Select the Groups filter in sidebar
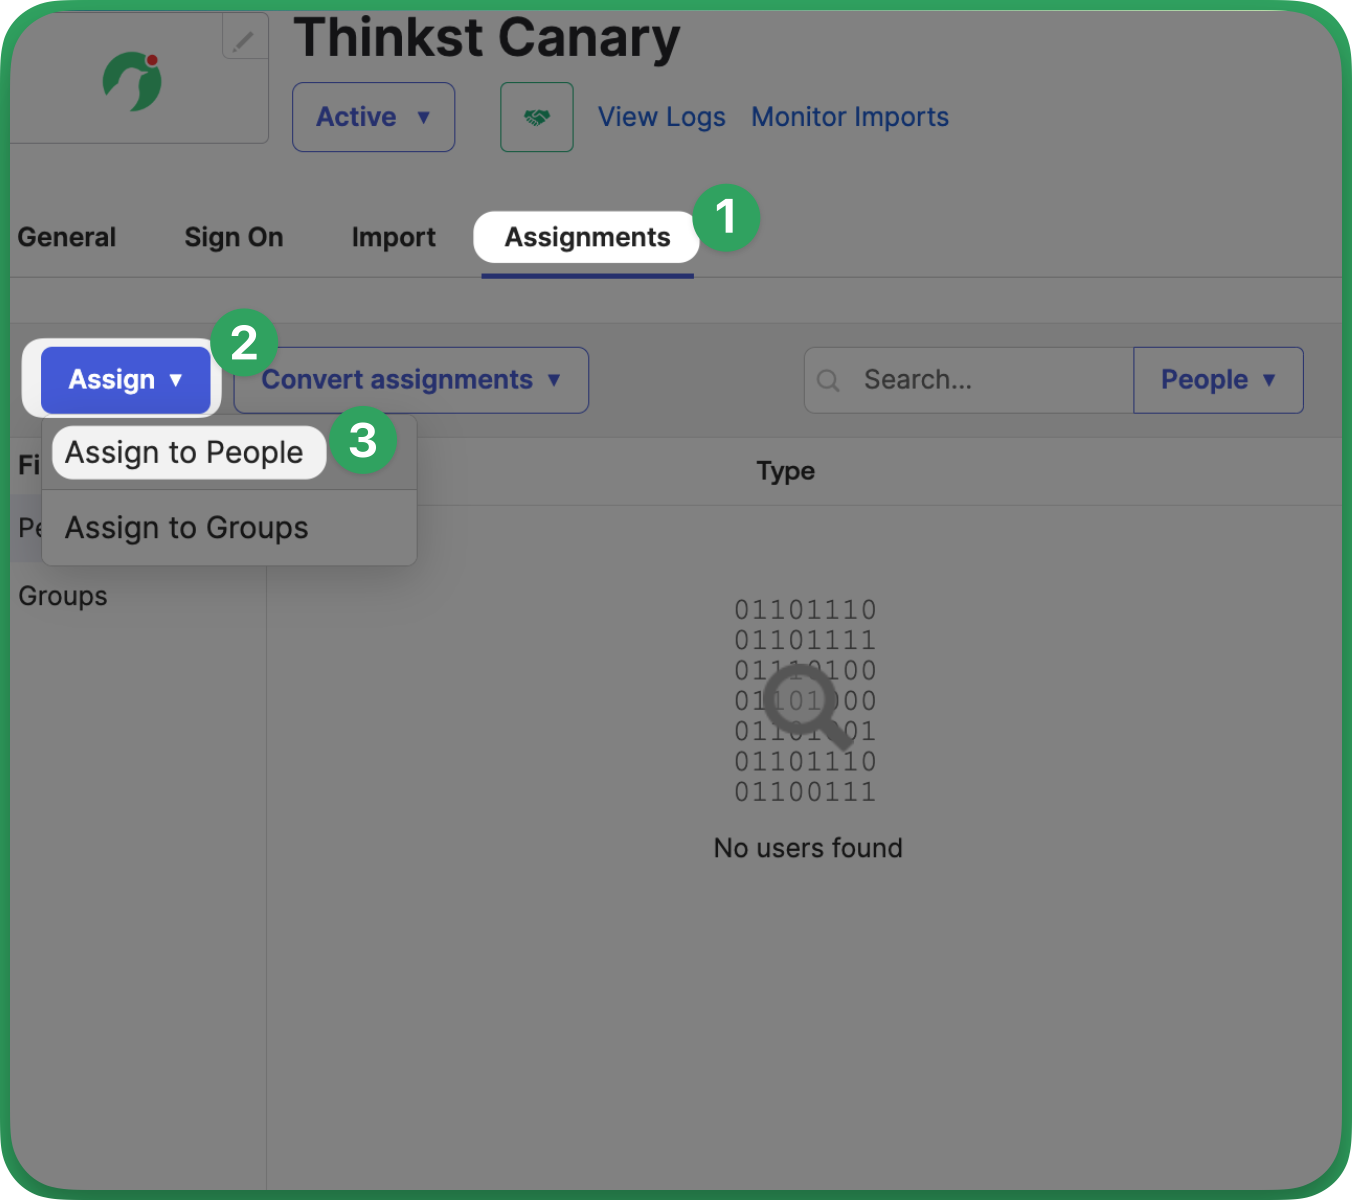1352x1200 pixels. tap(63, 596)
